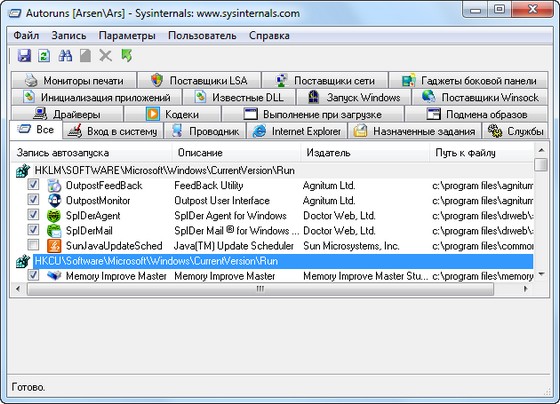Click the Save toolbar icon
Viewport: 560px width, 404px height.
tap(24, 56)
